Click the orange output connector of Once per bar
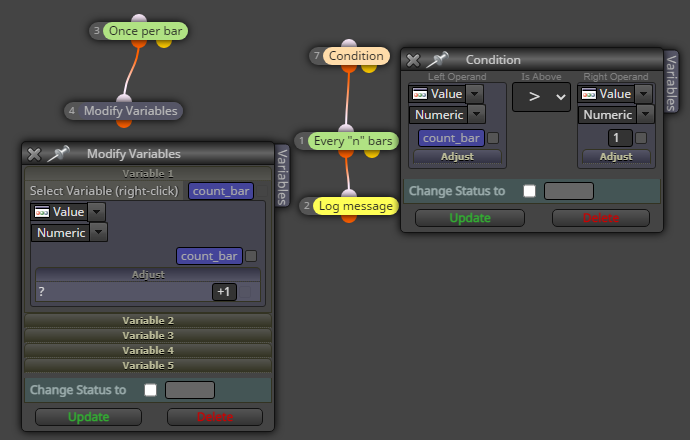Image resolution: width=690 pixels, height=440 pixels. tap(139, 44)
